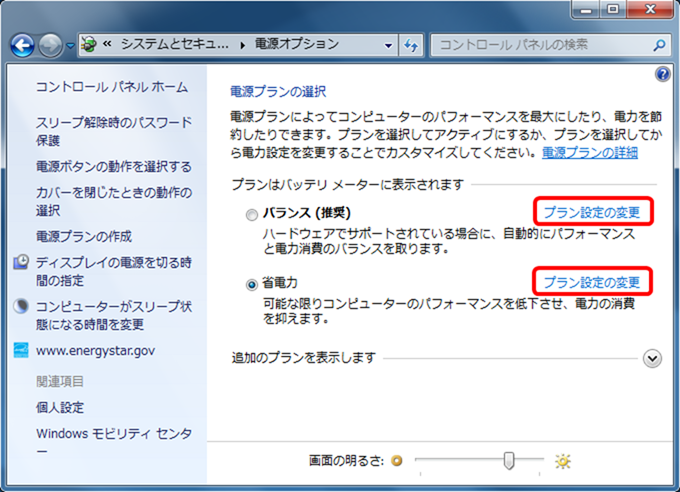Open 電源プランの作成 link
Image resolution: width=680 pixels, height=492 pixels.
[x=84, y=236]
